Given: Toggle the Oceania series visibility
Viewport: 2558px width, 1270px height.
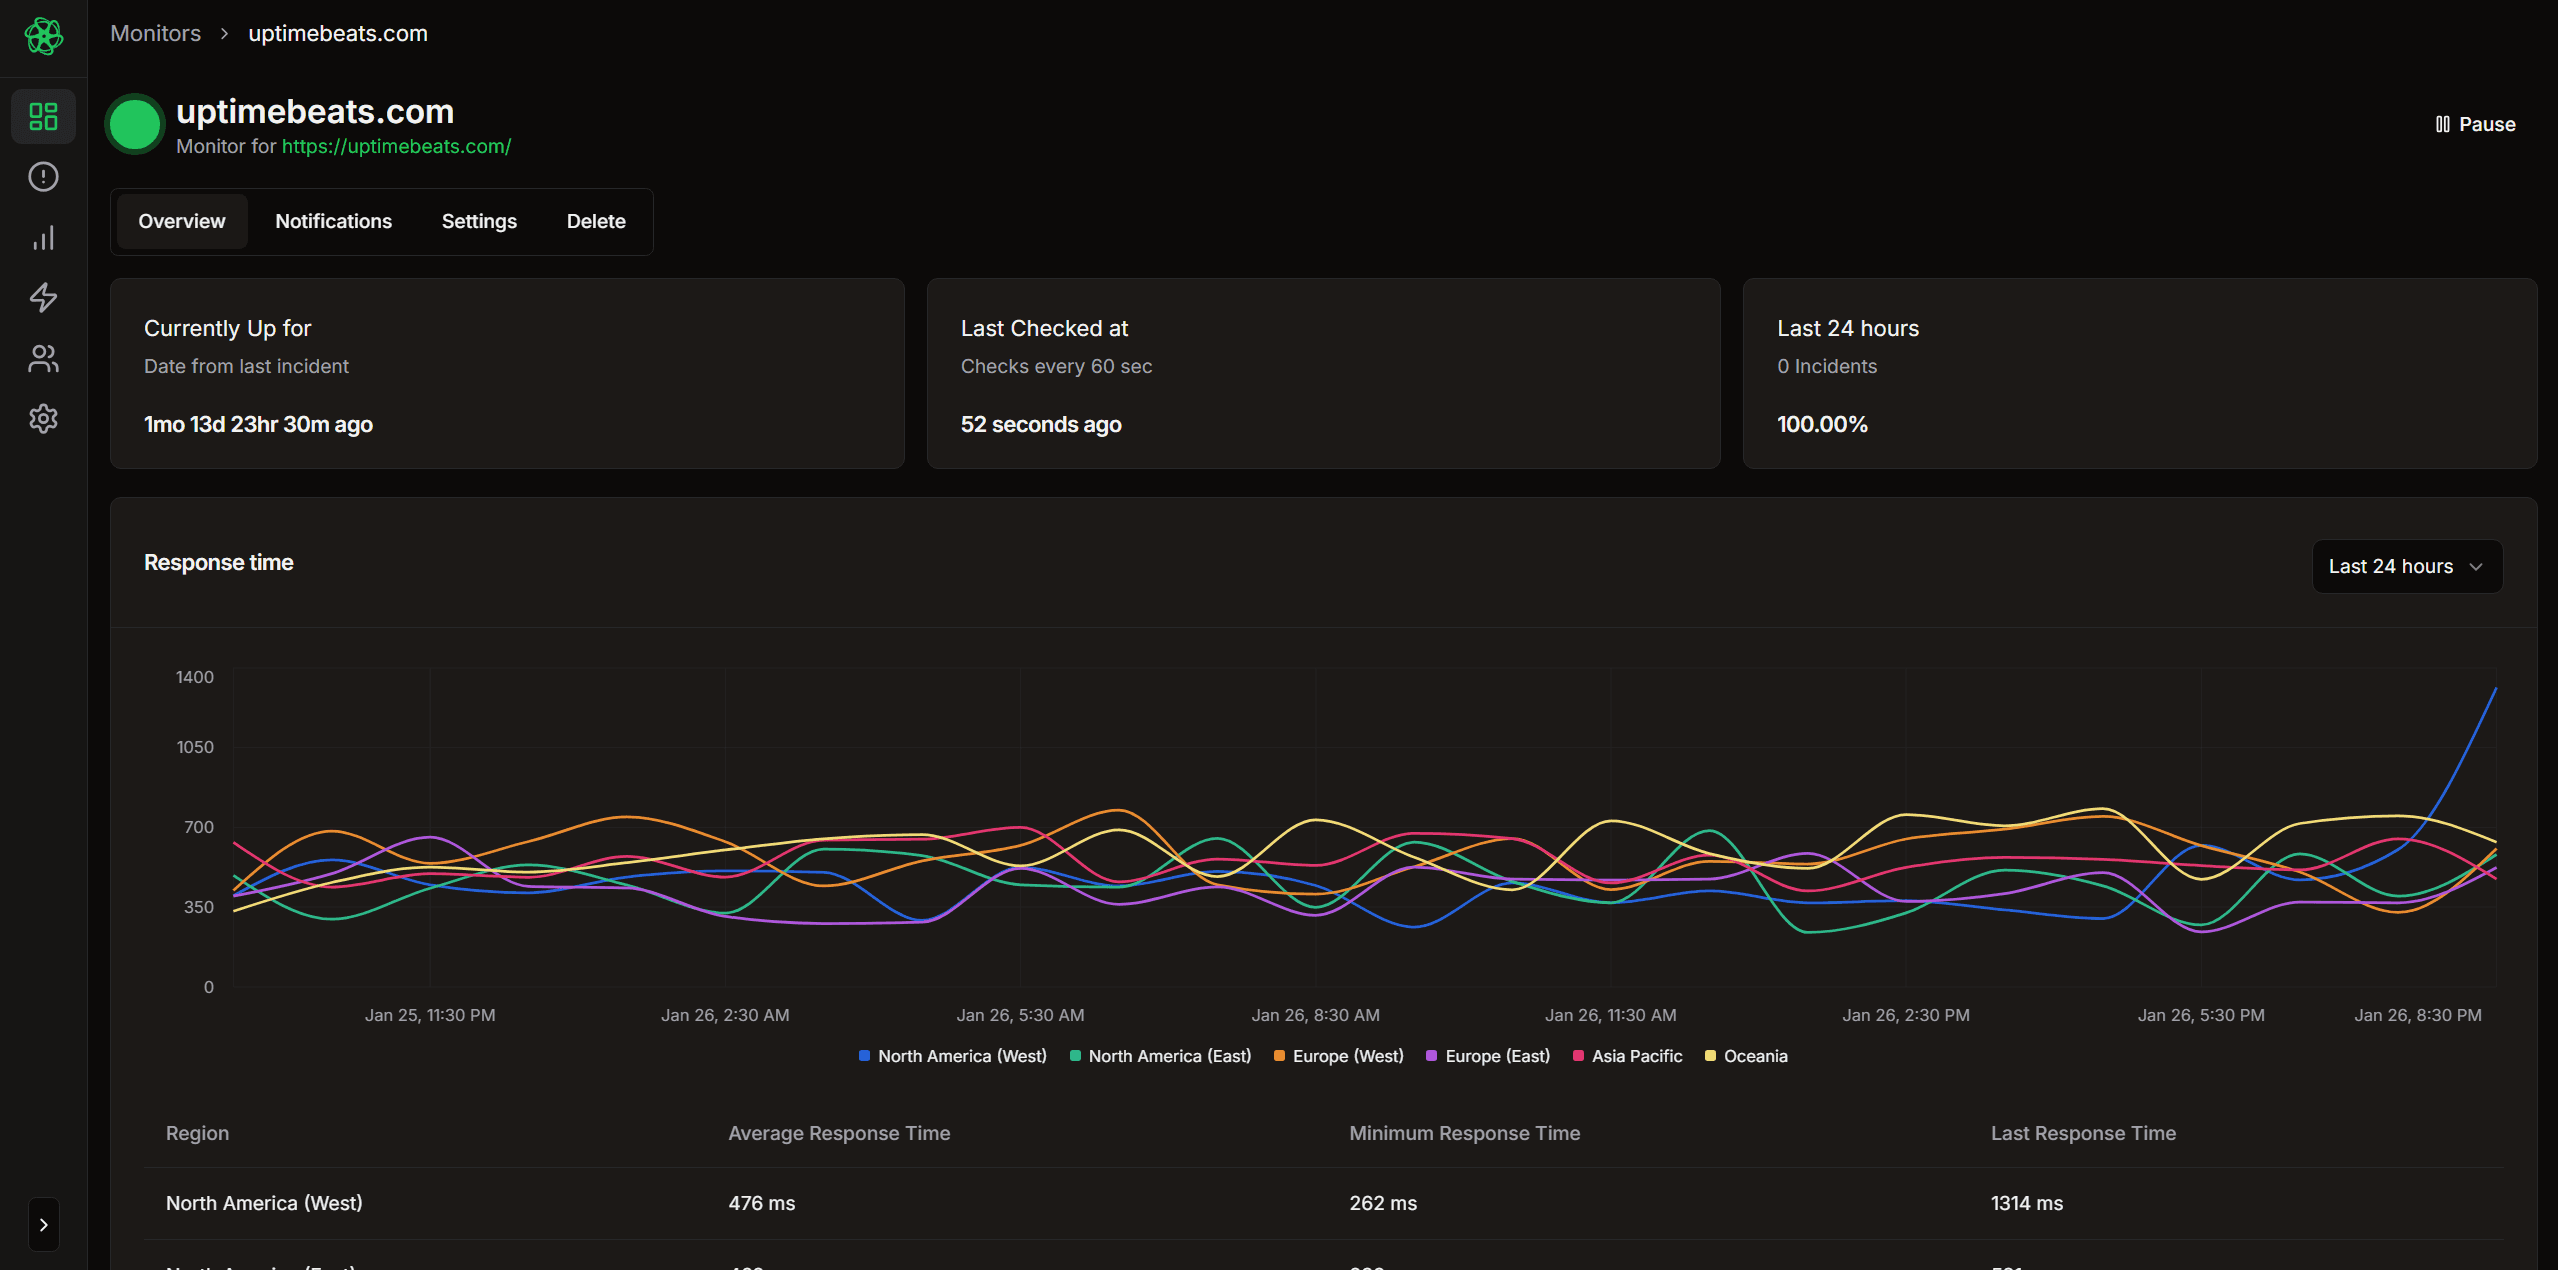Looking at the screenshot, I should (x=1746, y=1056).
